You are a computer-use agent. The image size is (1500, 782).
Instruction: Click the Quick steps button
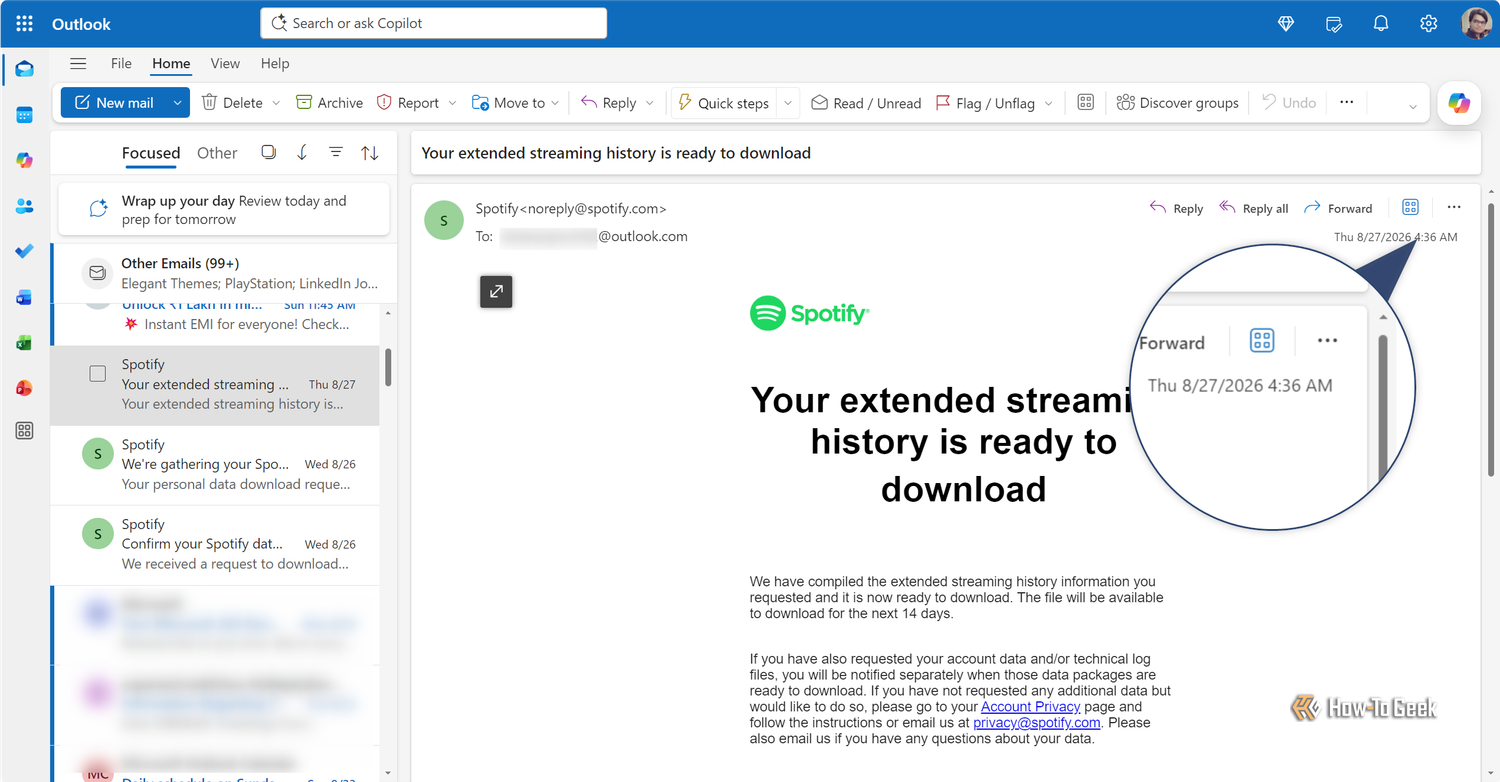point(723,102)
